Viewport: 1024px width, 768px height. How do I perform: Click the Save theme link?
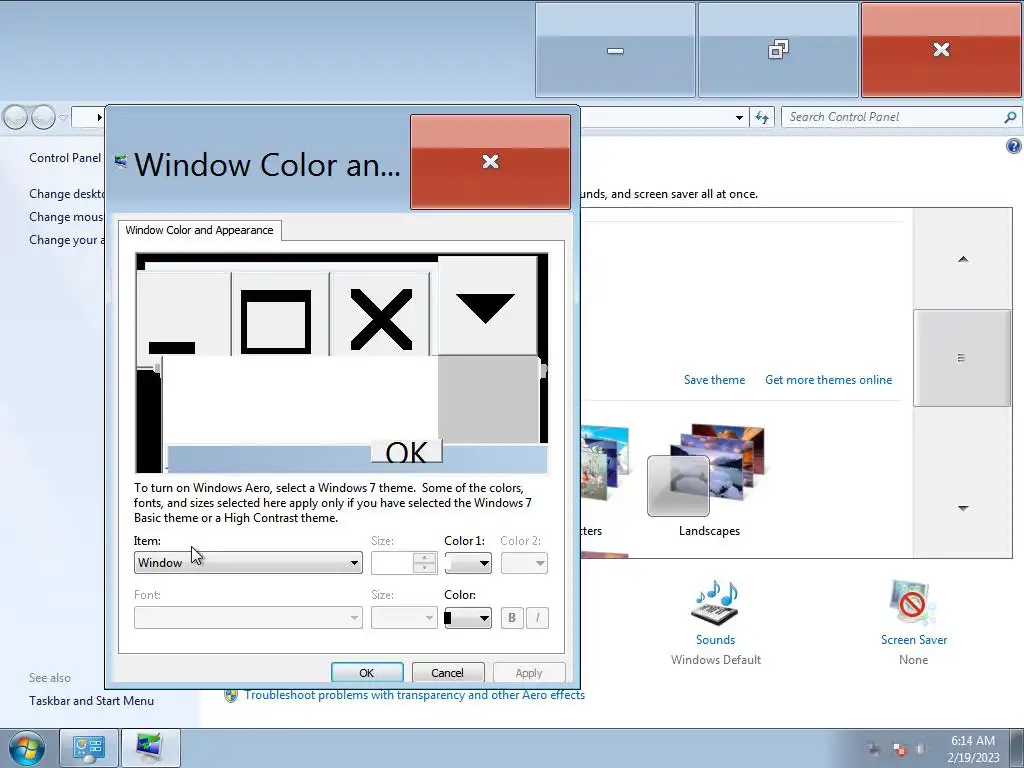coord(714,379)
